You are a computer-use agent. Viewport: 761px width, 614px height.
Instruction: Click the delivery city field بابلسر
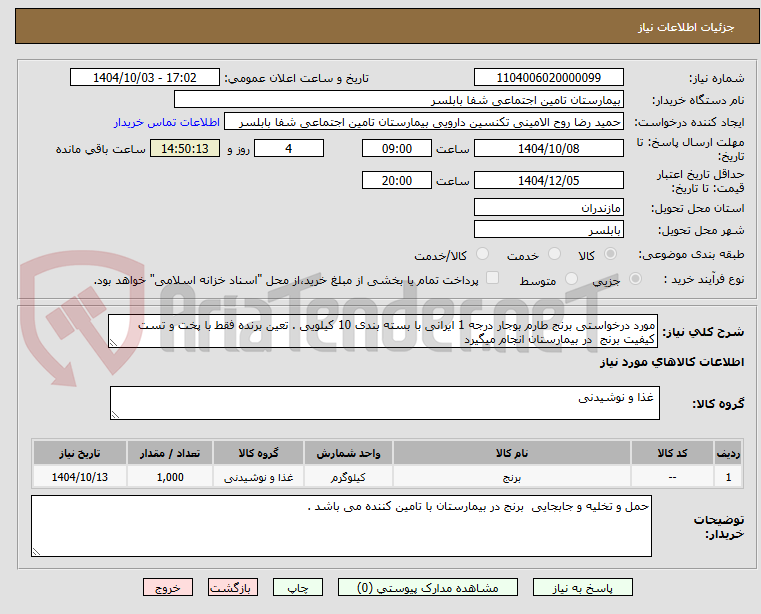coord(548,230)
